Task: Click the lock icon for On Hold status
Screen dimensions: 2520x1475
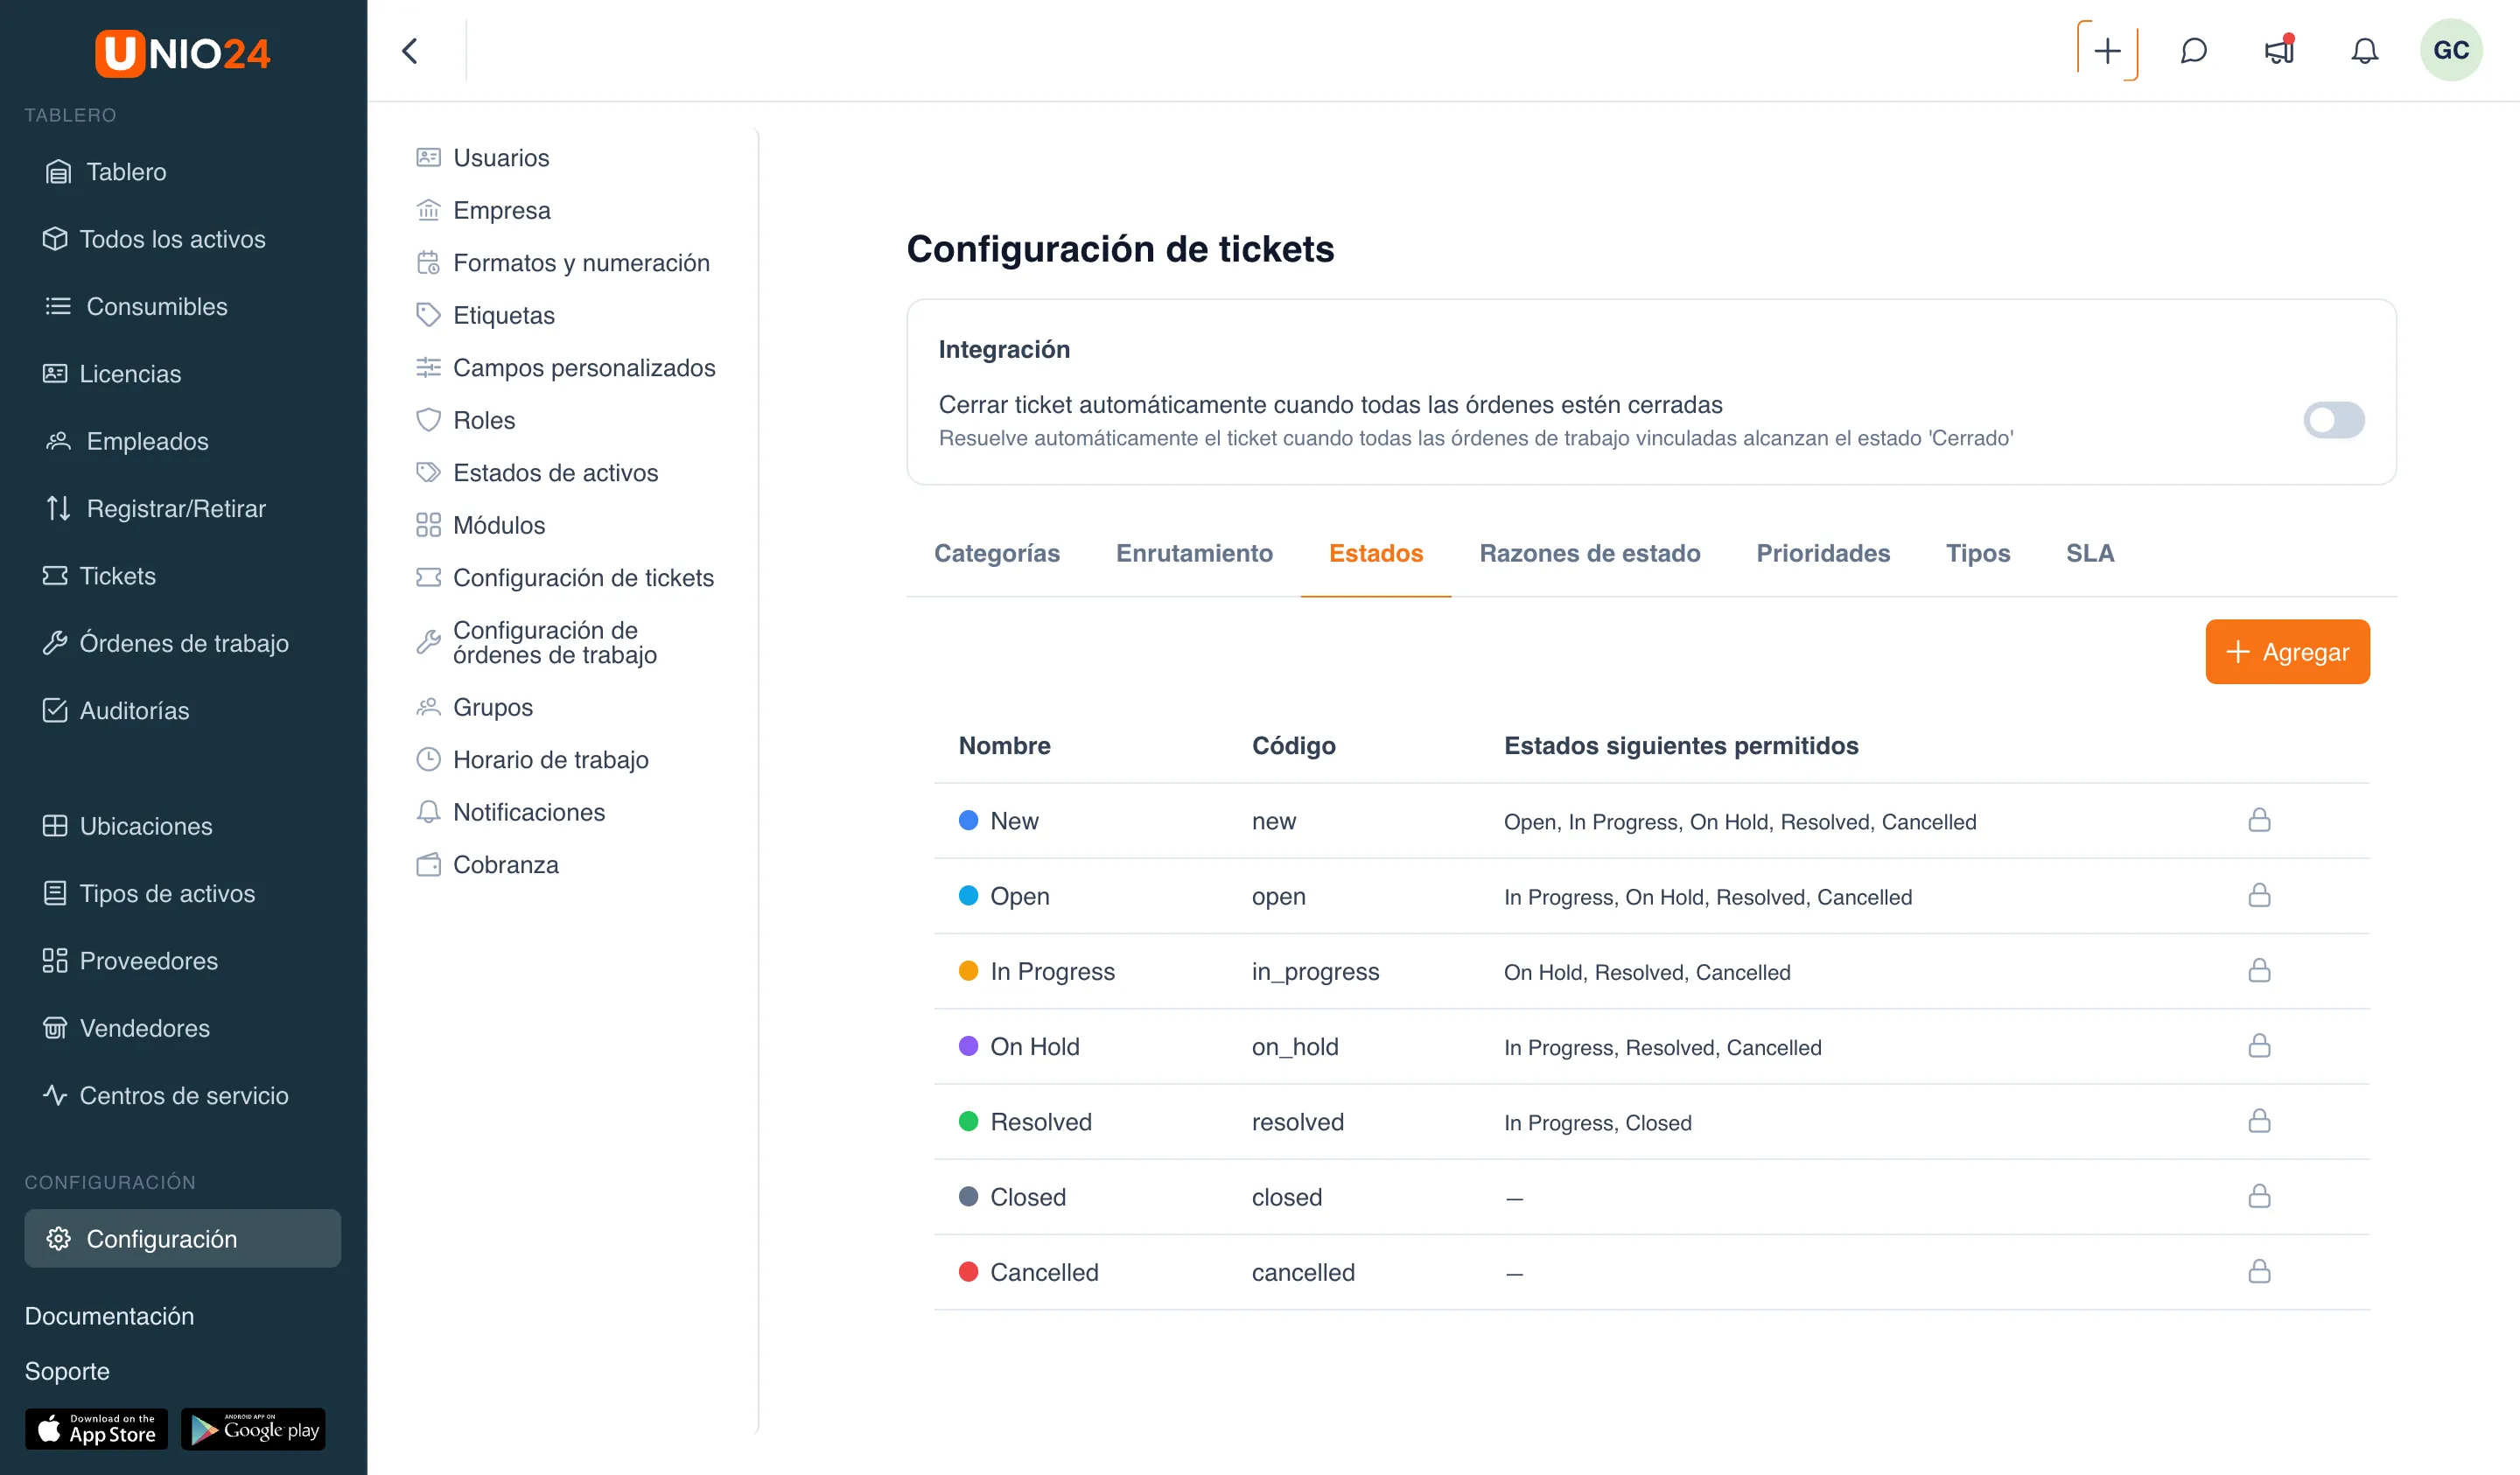Action: click(2259, 1045)
